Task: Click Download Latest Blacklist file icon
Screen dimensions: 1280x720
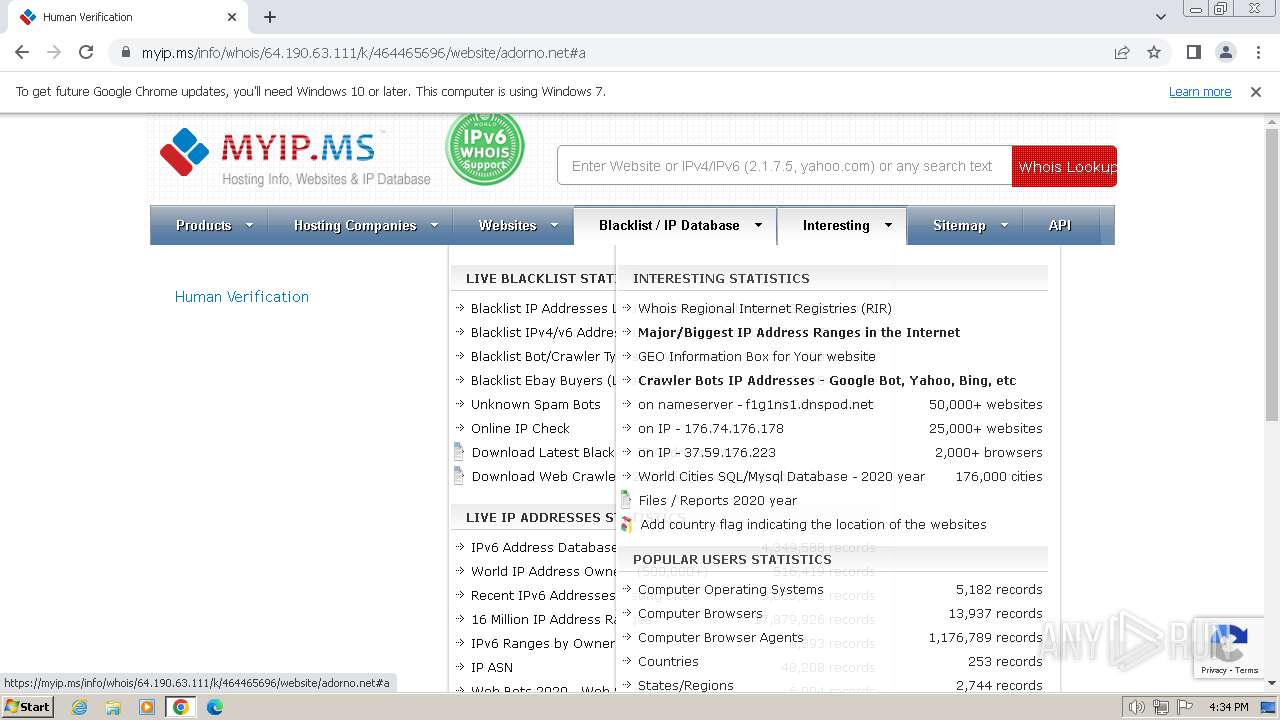Action: pyautogui.click(x=459, y=452)
